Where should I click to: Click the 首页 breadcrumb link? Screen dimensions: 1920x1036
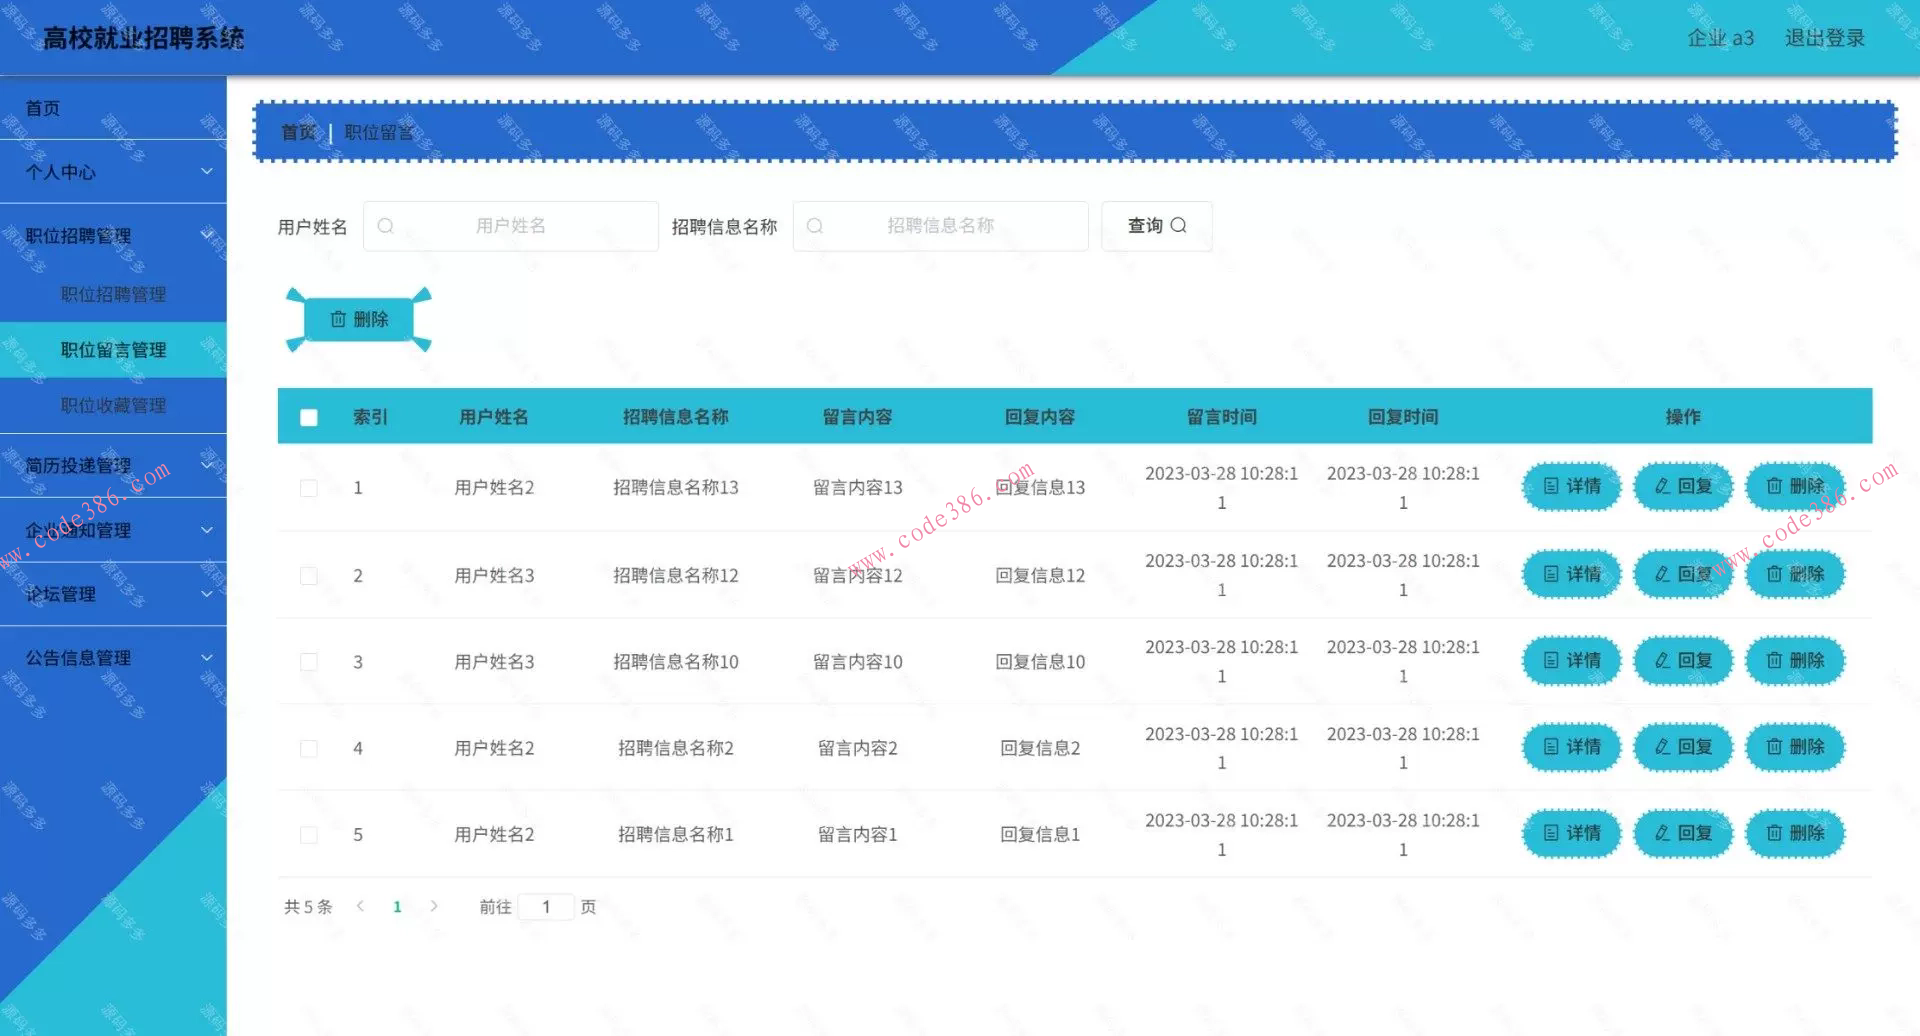[x=298, y=132]
